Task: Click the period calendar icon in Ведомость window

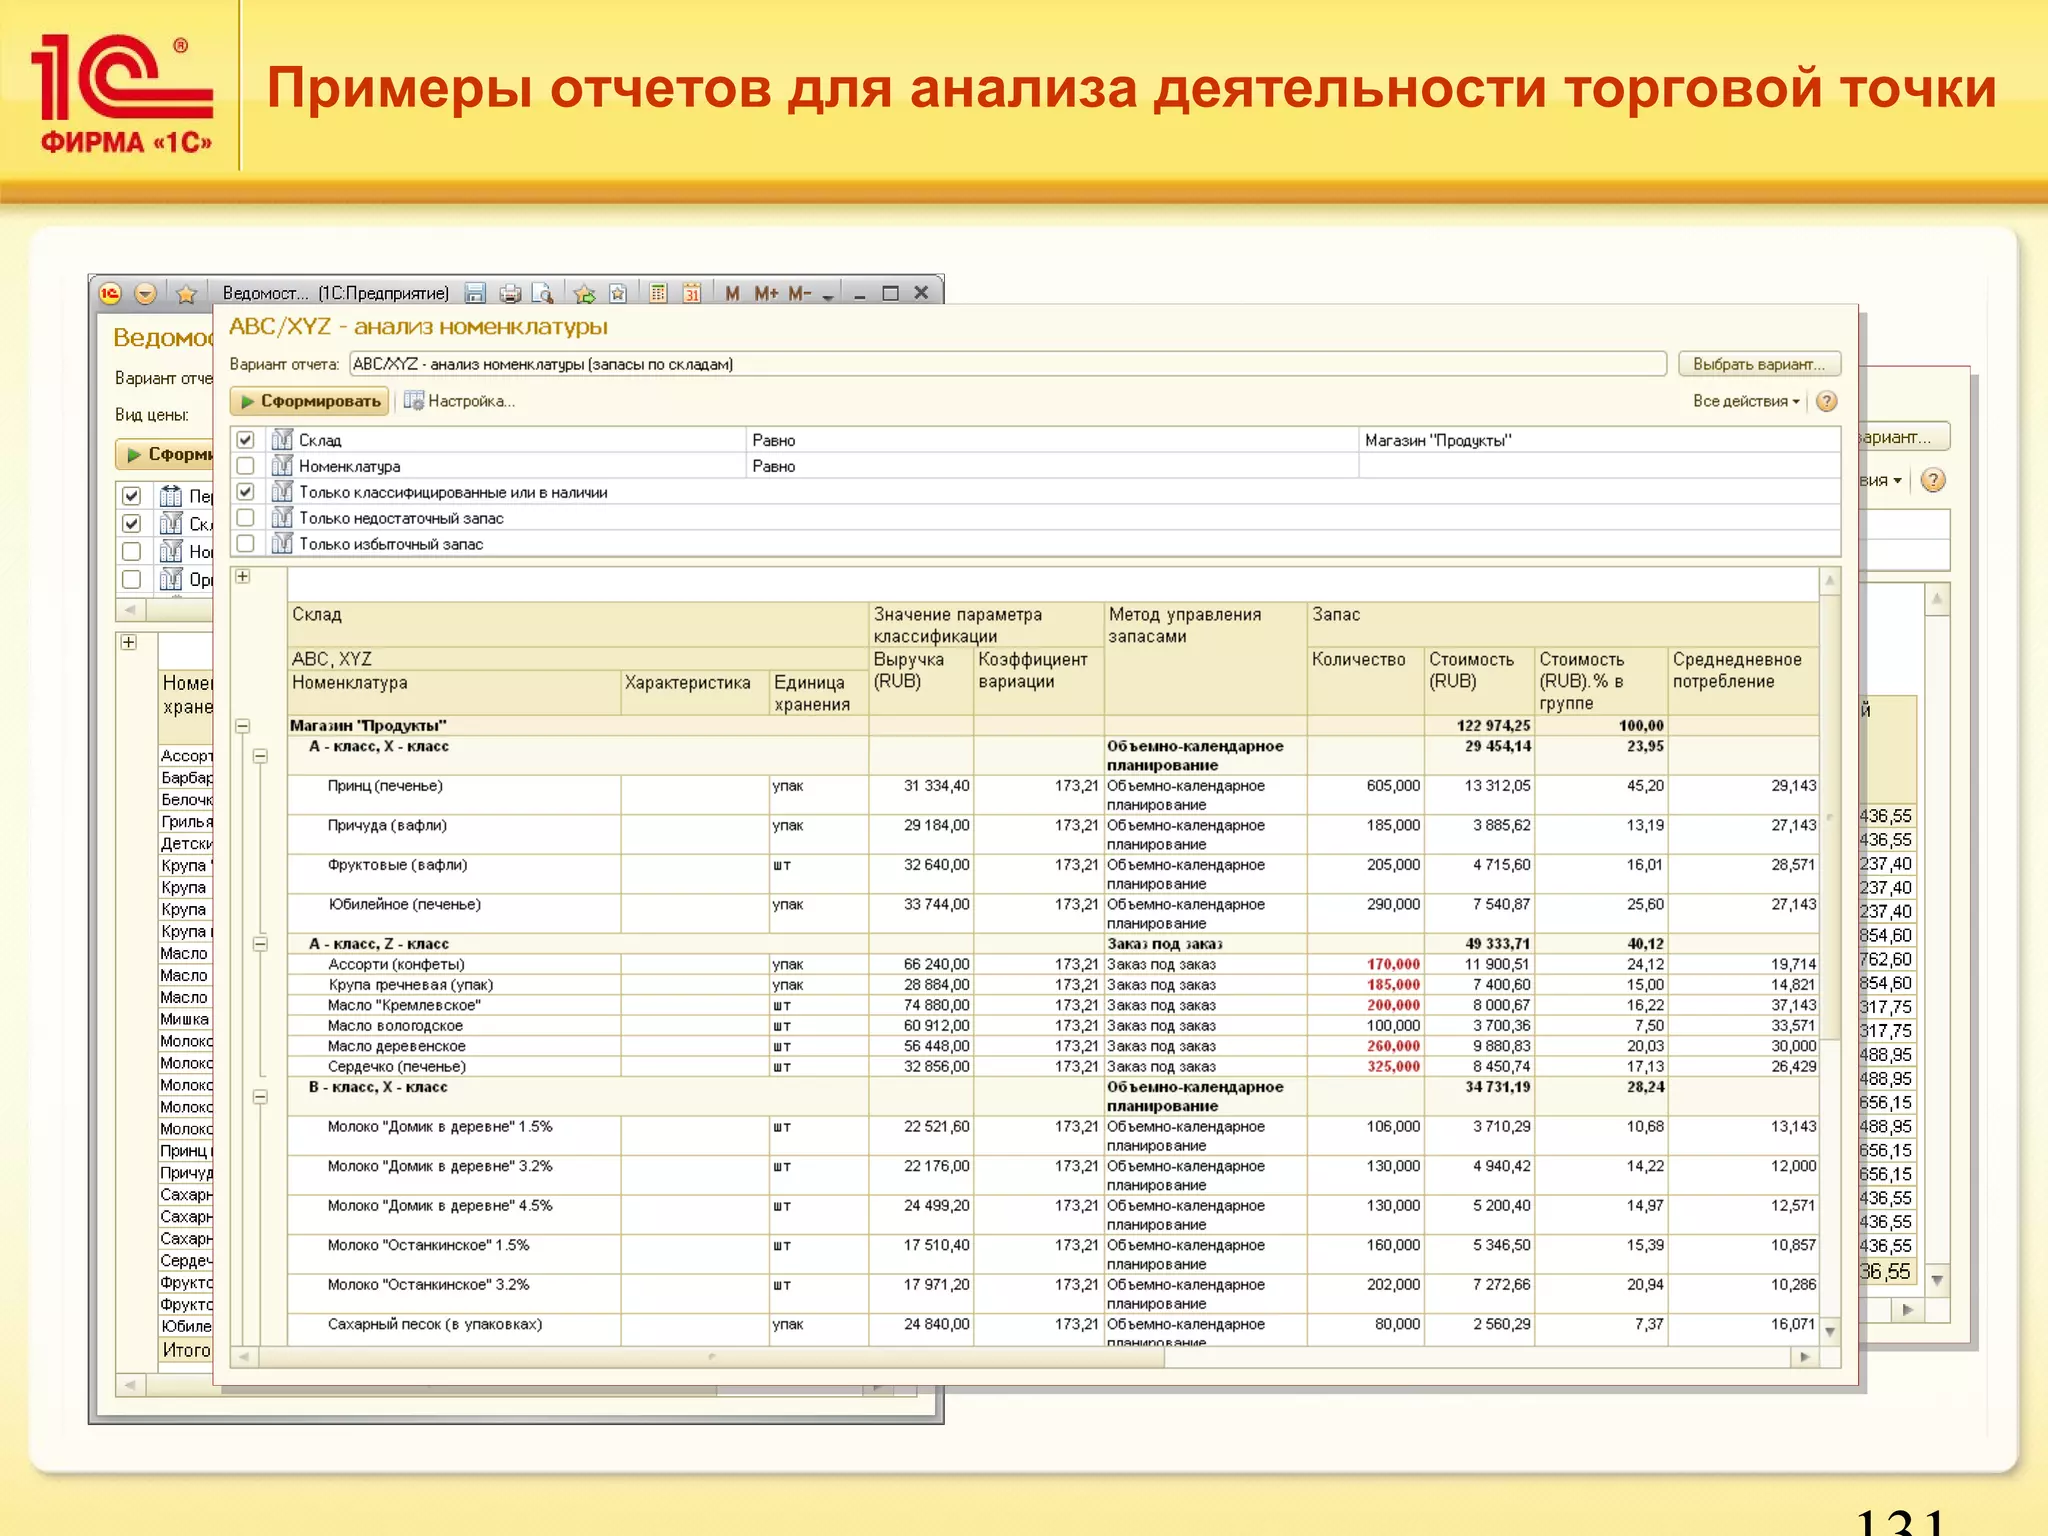Action: pos(172,496)
